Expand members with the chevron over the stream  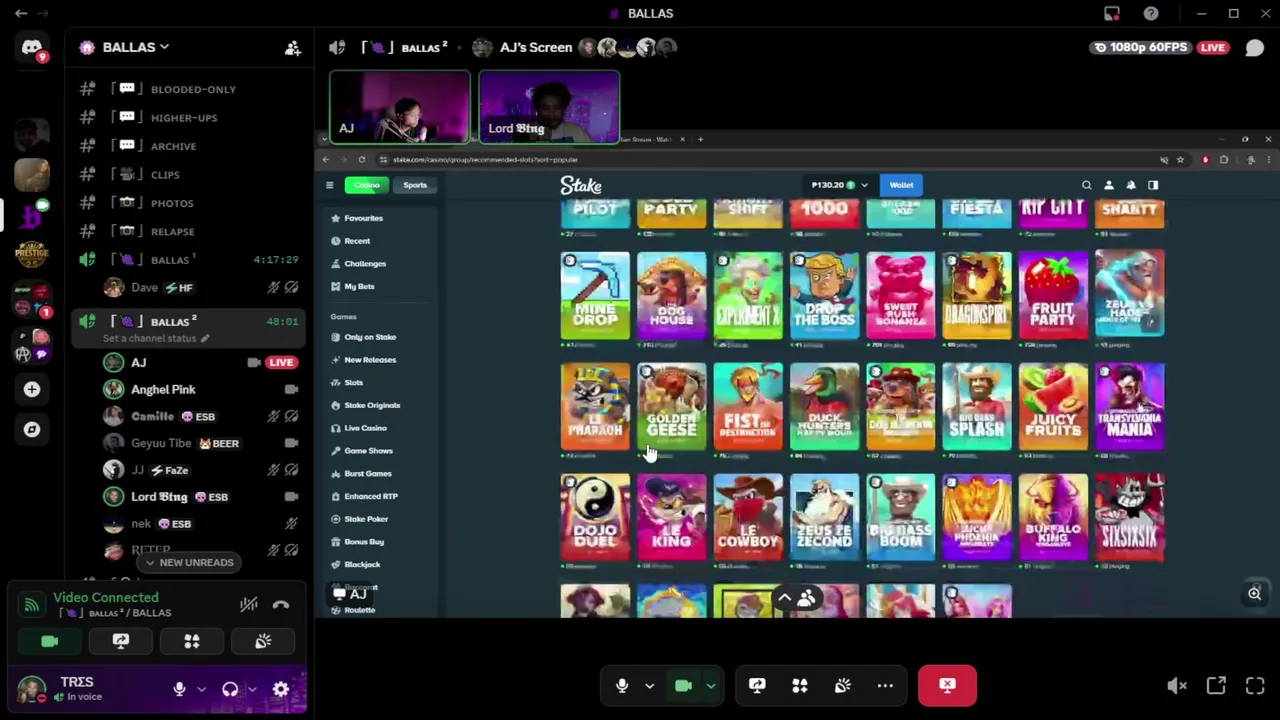785,598
